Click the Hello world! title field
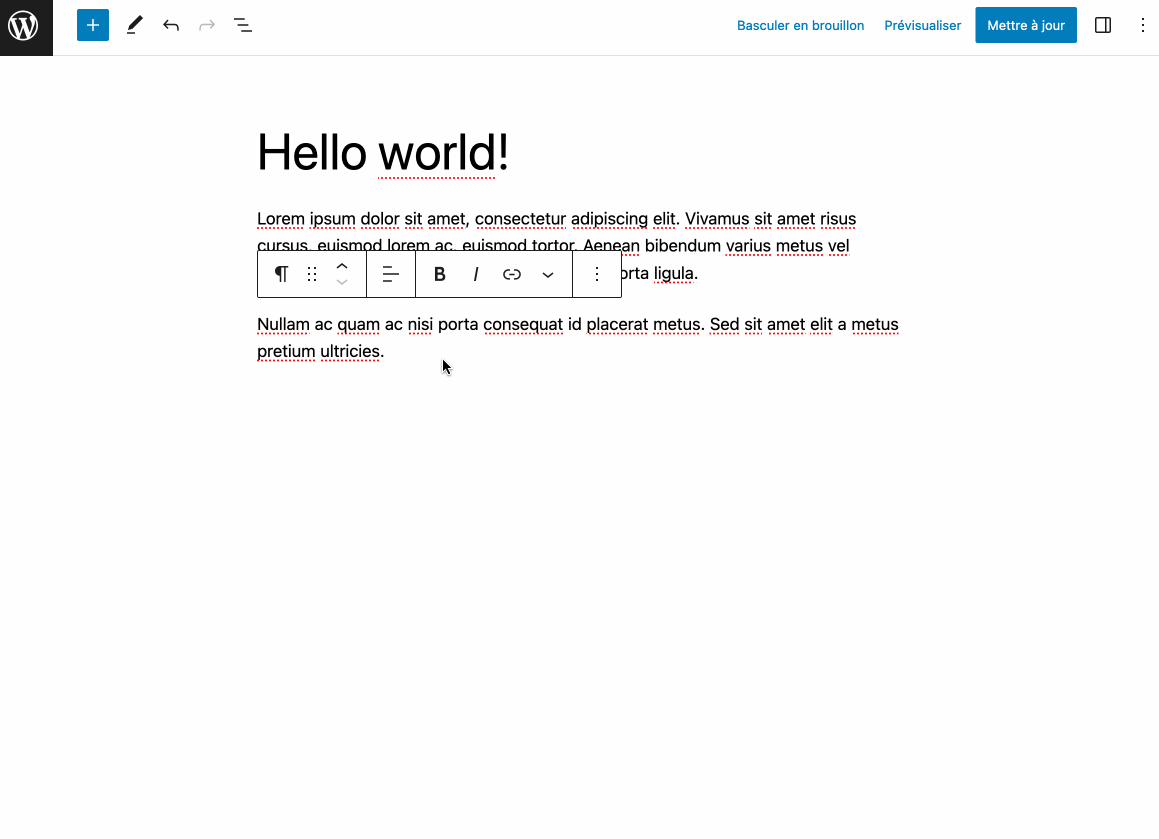 383,153
